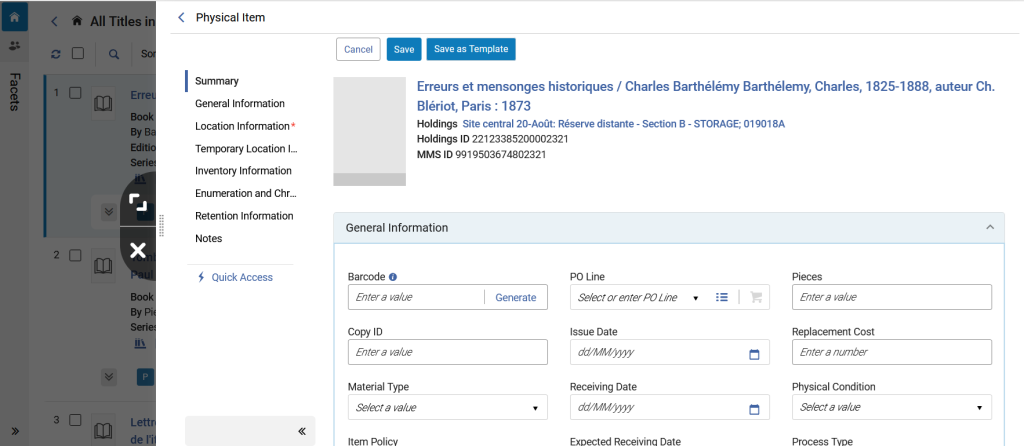Screen dimensions: 1024x446
Task: Open the Receiving Date calendar picker
Action: click(x=754, y=409)
